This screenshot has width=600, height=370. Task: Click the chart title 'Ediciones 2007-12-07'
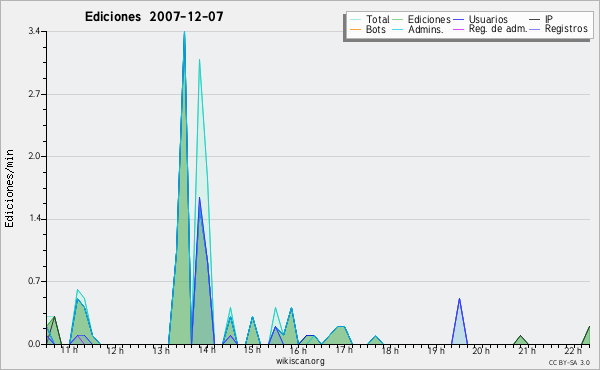click(x=154, y=17)
